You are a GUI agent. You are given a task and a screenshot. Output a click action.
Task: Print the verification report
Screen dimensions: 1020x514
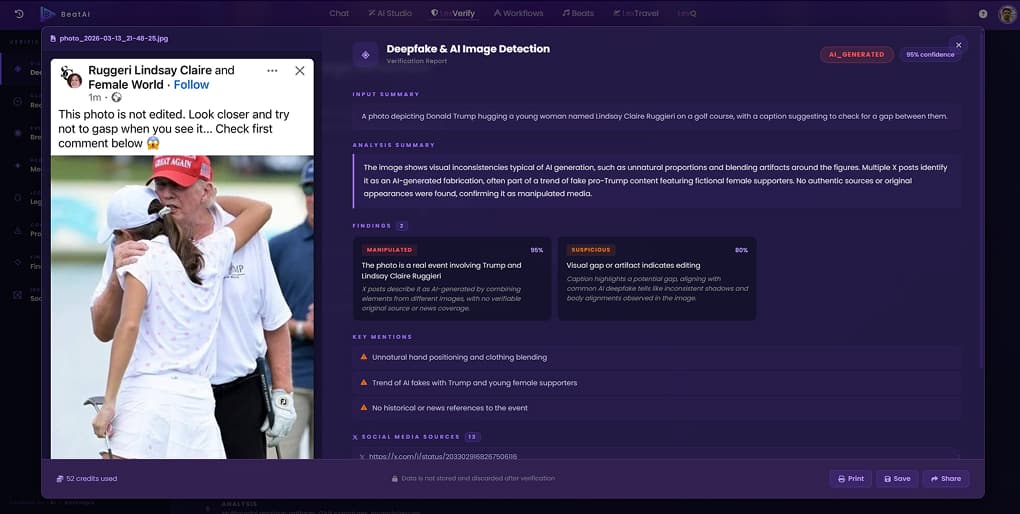(x=850, y=478)
